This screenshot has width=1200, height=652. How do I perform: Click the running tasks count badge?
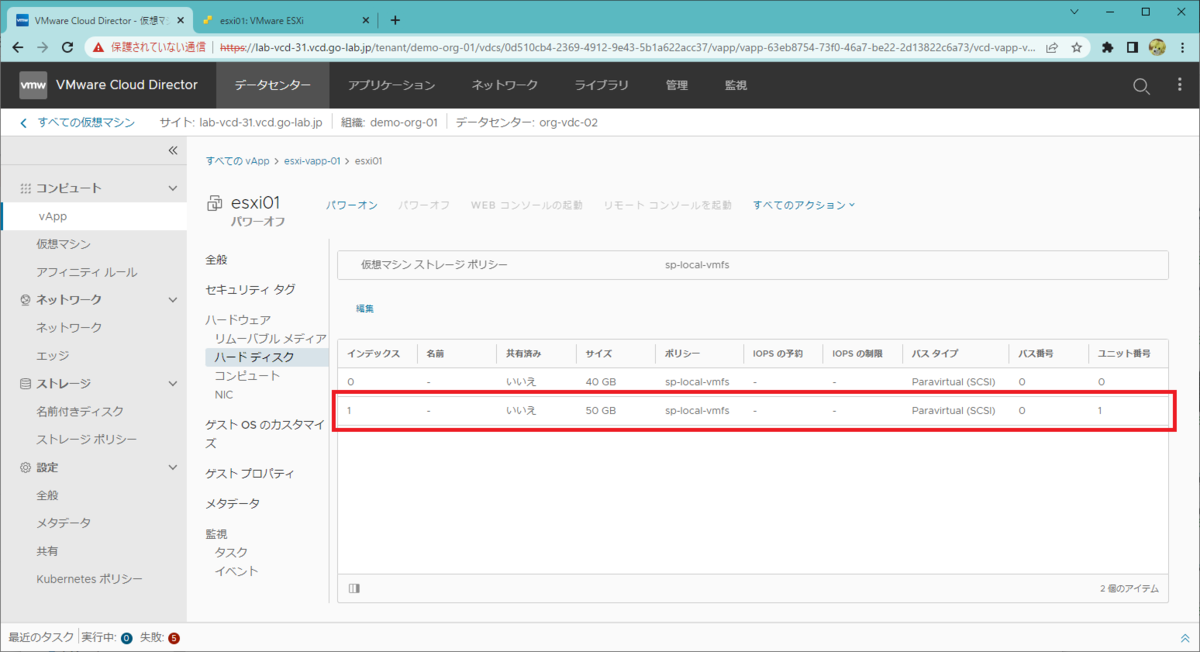126,638
